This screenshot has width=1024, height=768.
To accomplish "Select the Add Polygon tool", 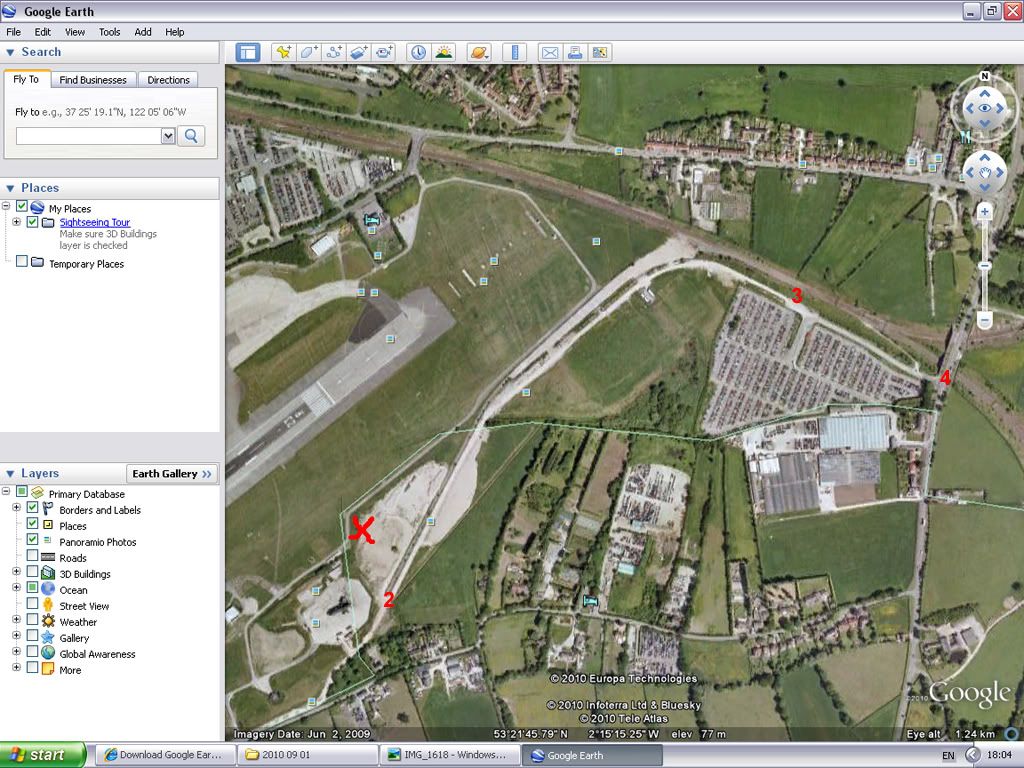I will pyautogui.click(x=309, y=53).
